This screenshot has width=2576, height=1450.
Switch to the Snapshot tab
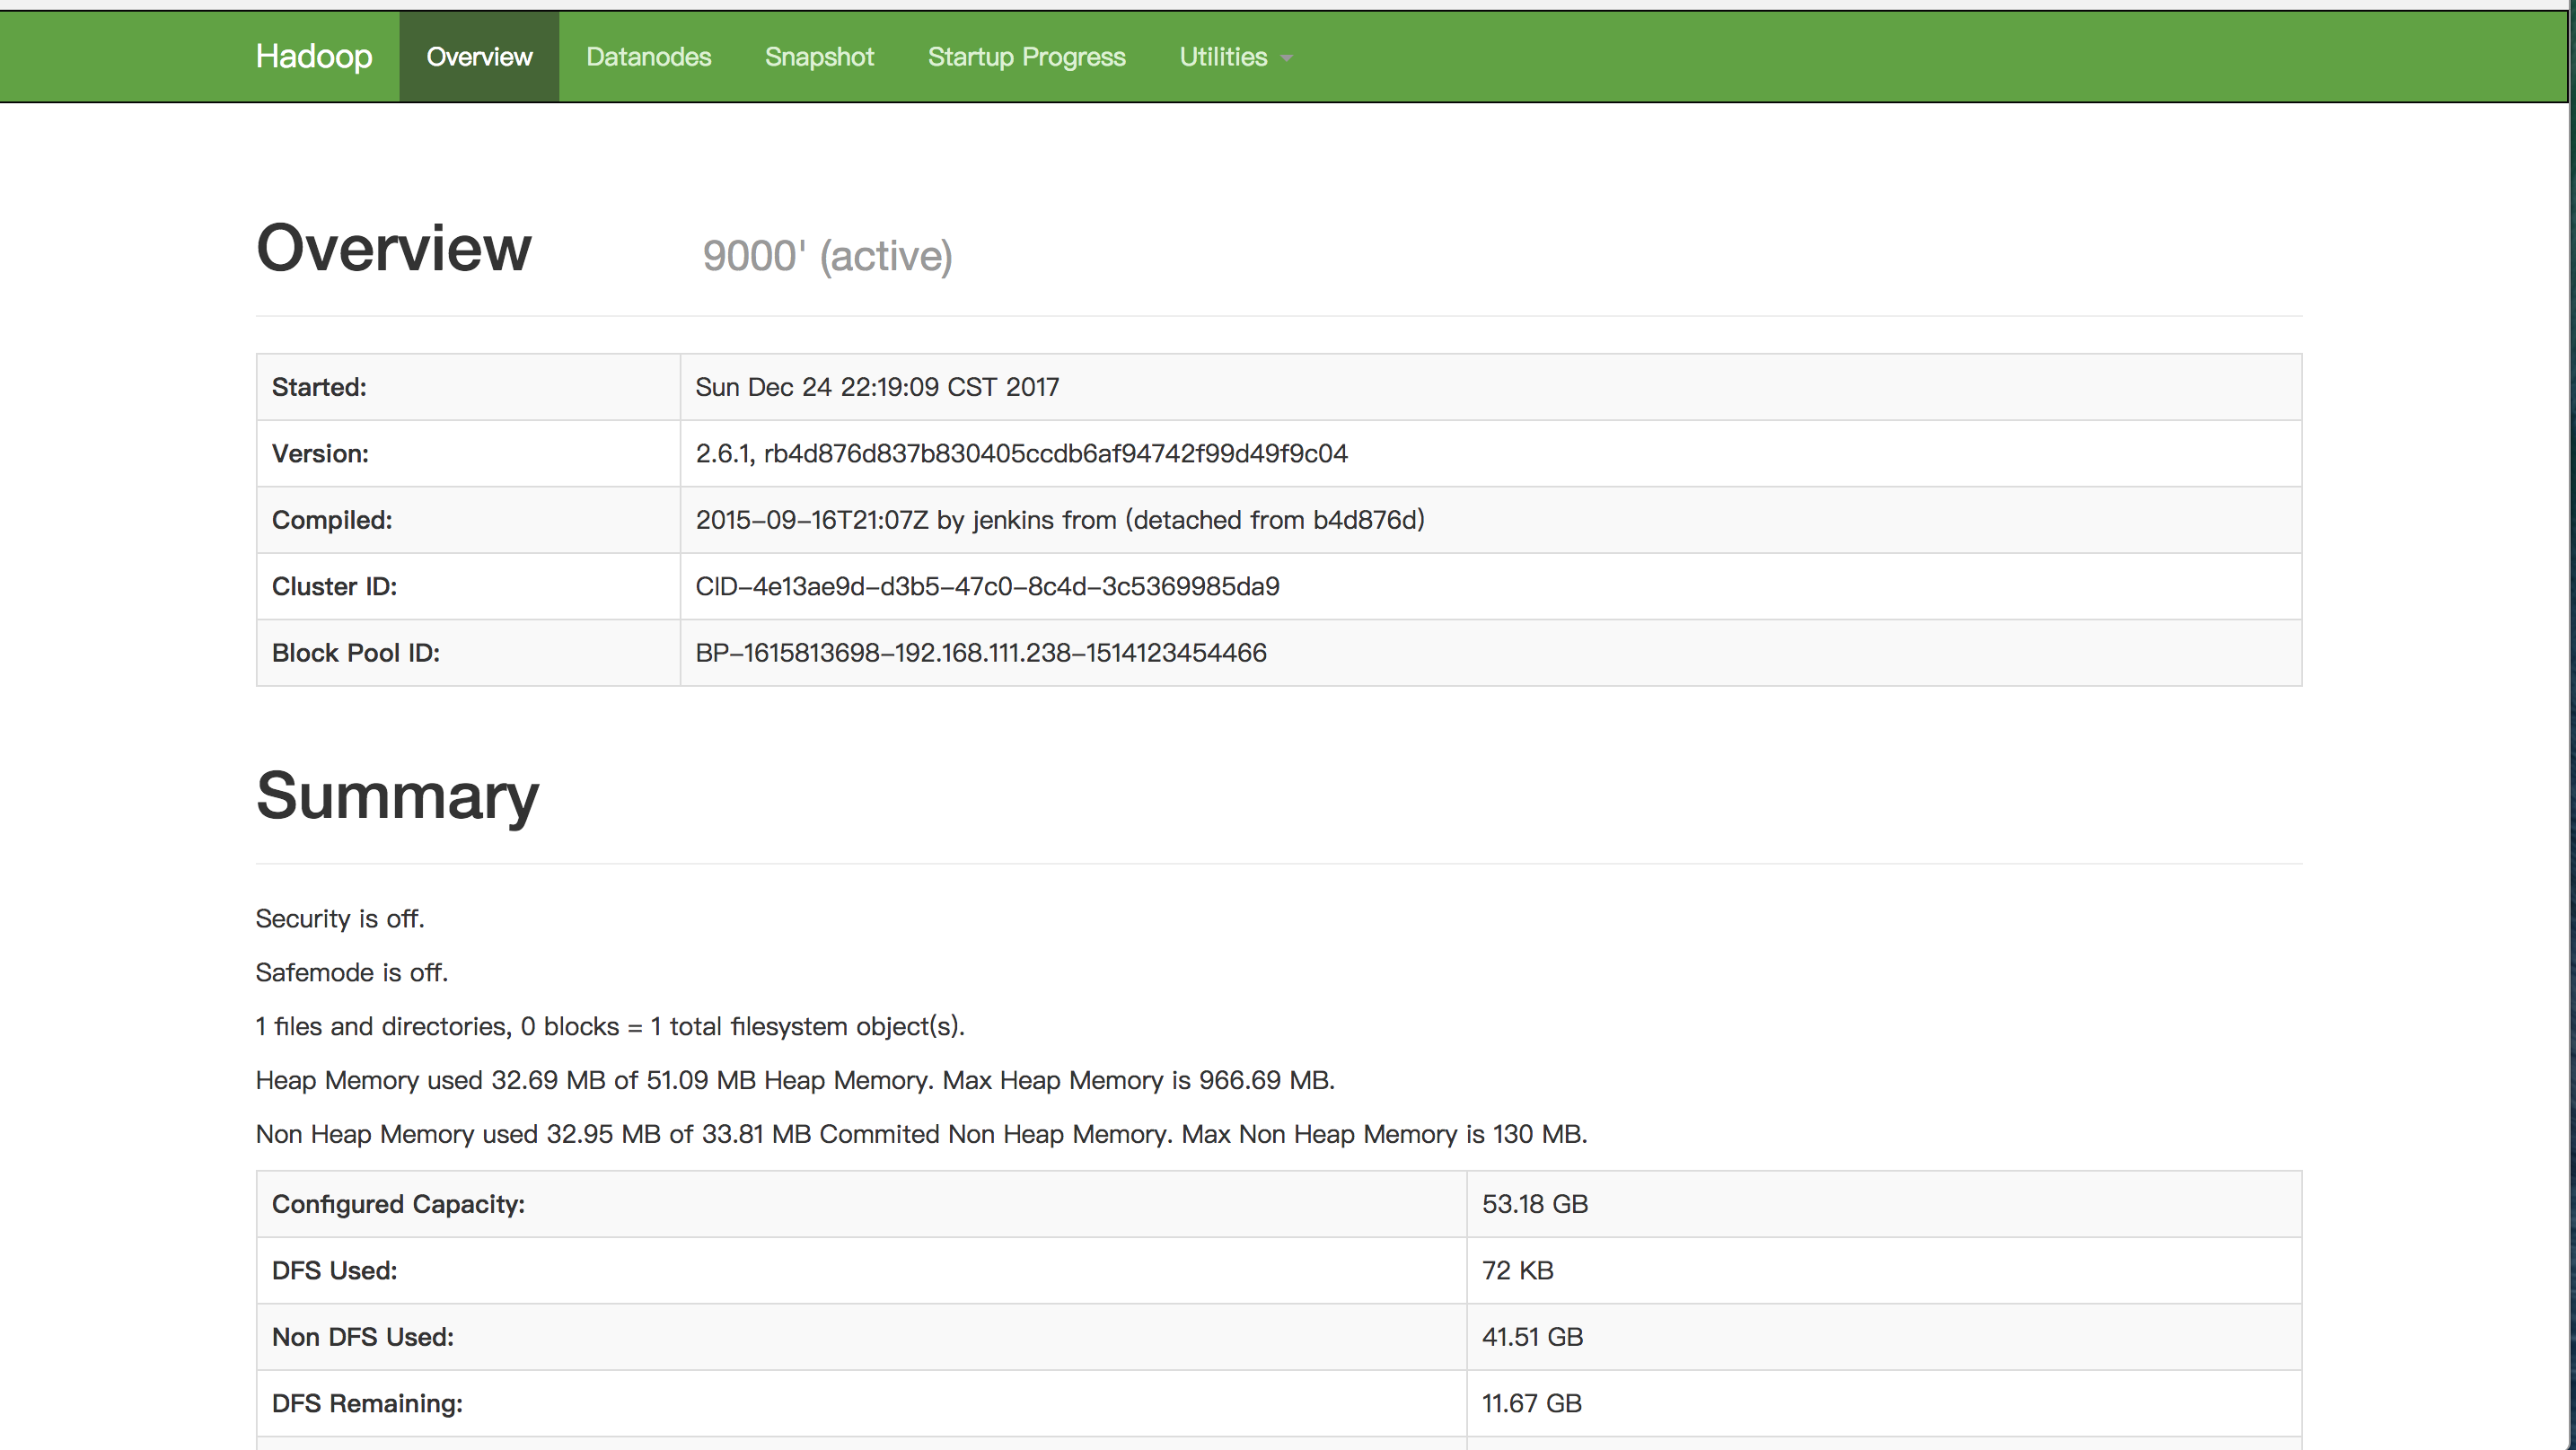click(x=819, y=56)
